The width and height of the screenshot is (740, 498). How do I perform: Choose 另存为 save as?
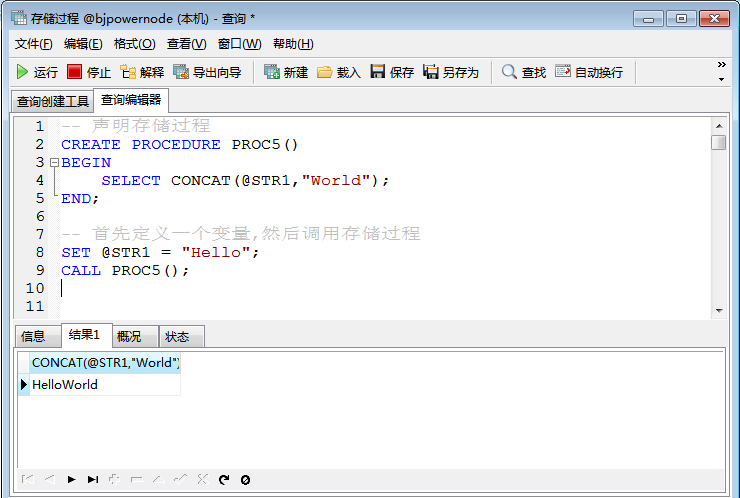coord(451,72)
